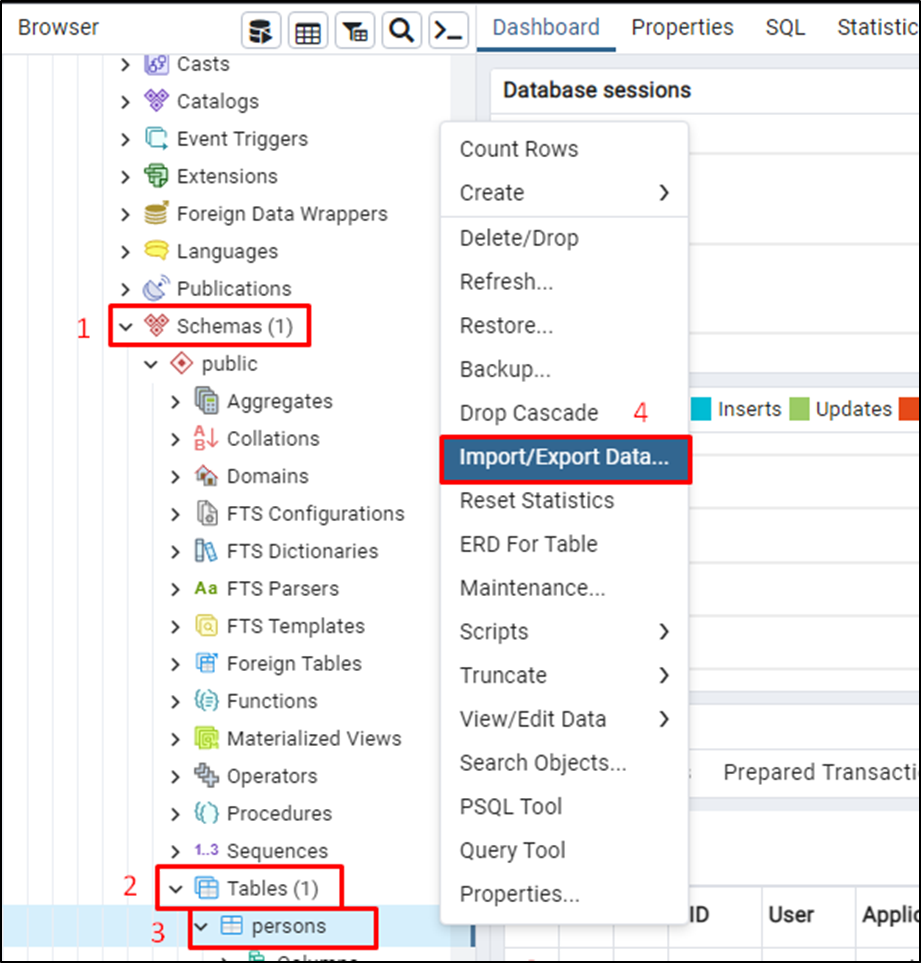Expand the Sequences tree node

(174, 851)
